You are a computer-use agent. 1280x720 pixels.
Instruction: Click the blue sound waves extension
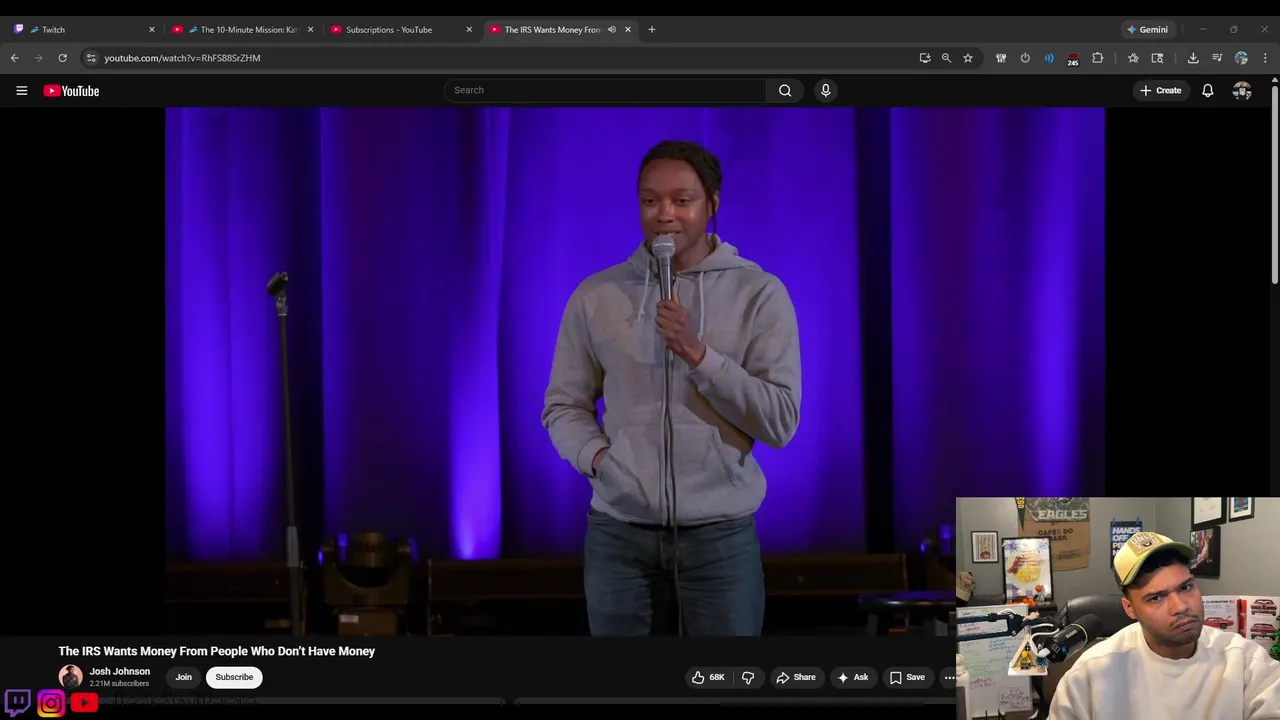coord(1049,58)
